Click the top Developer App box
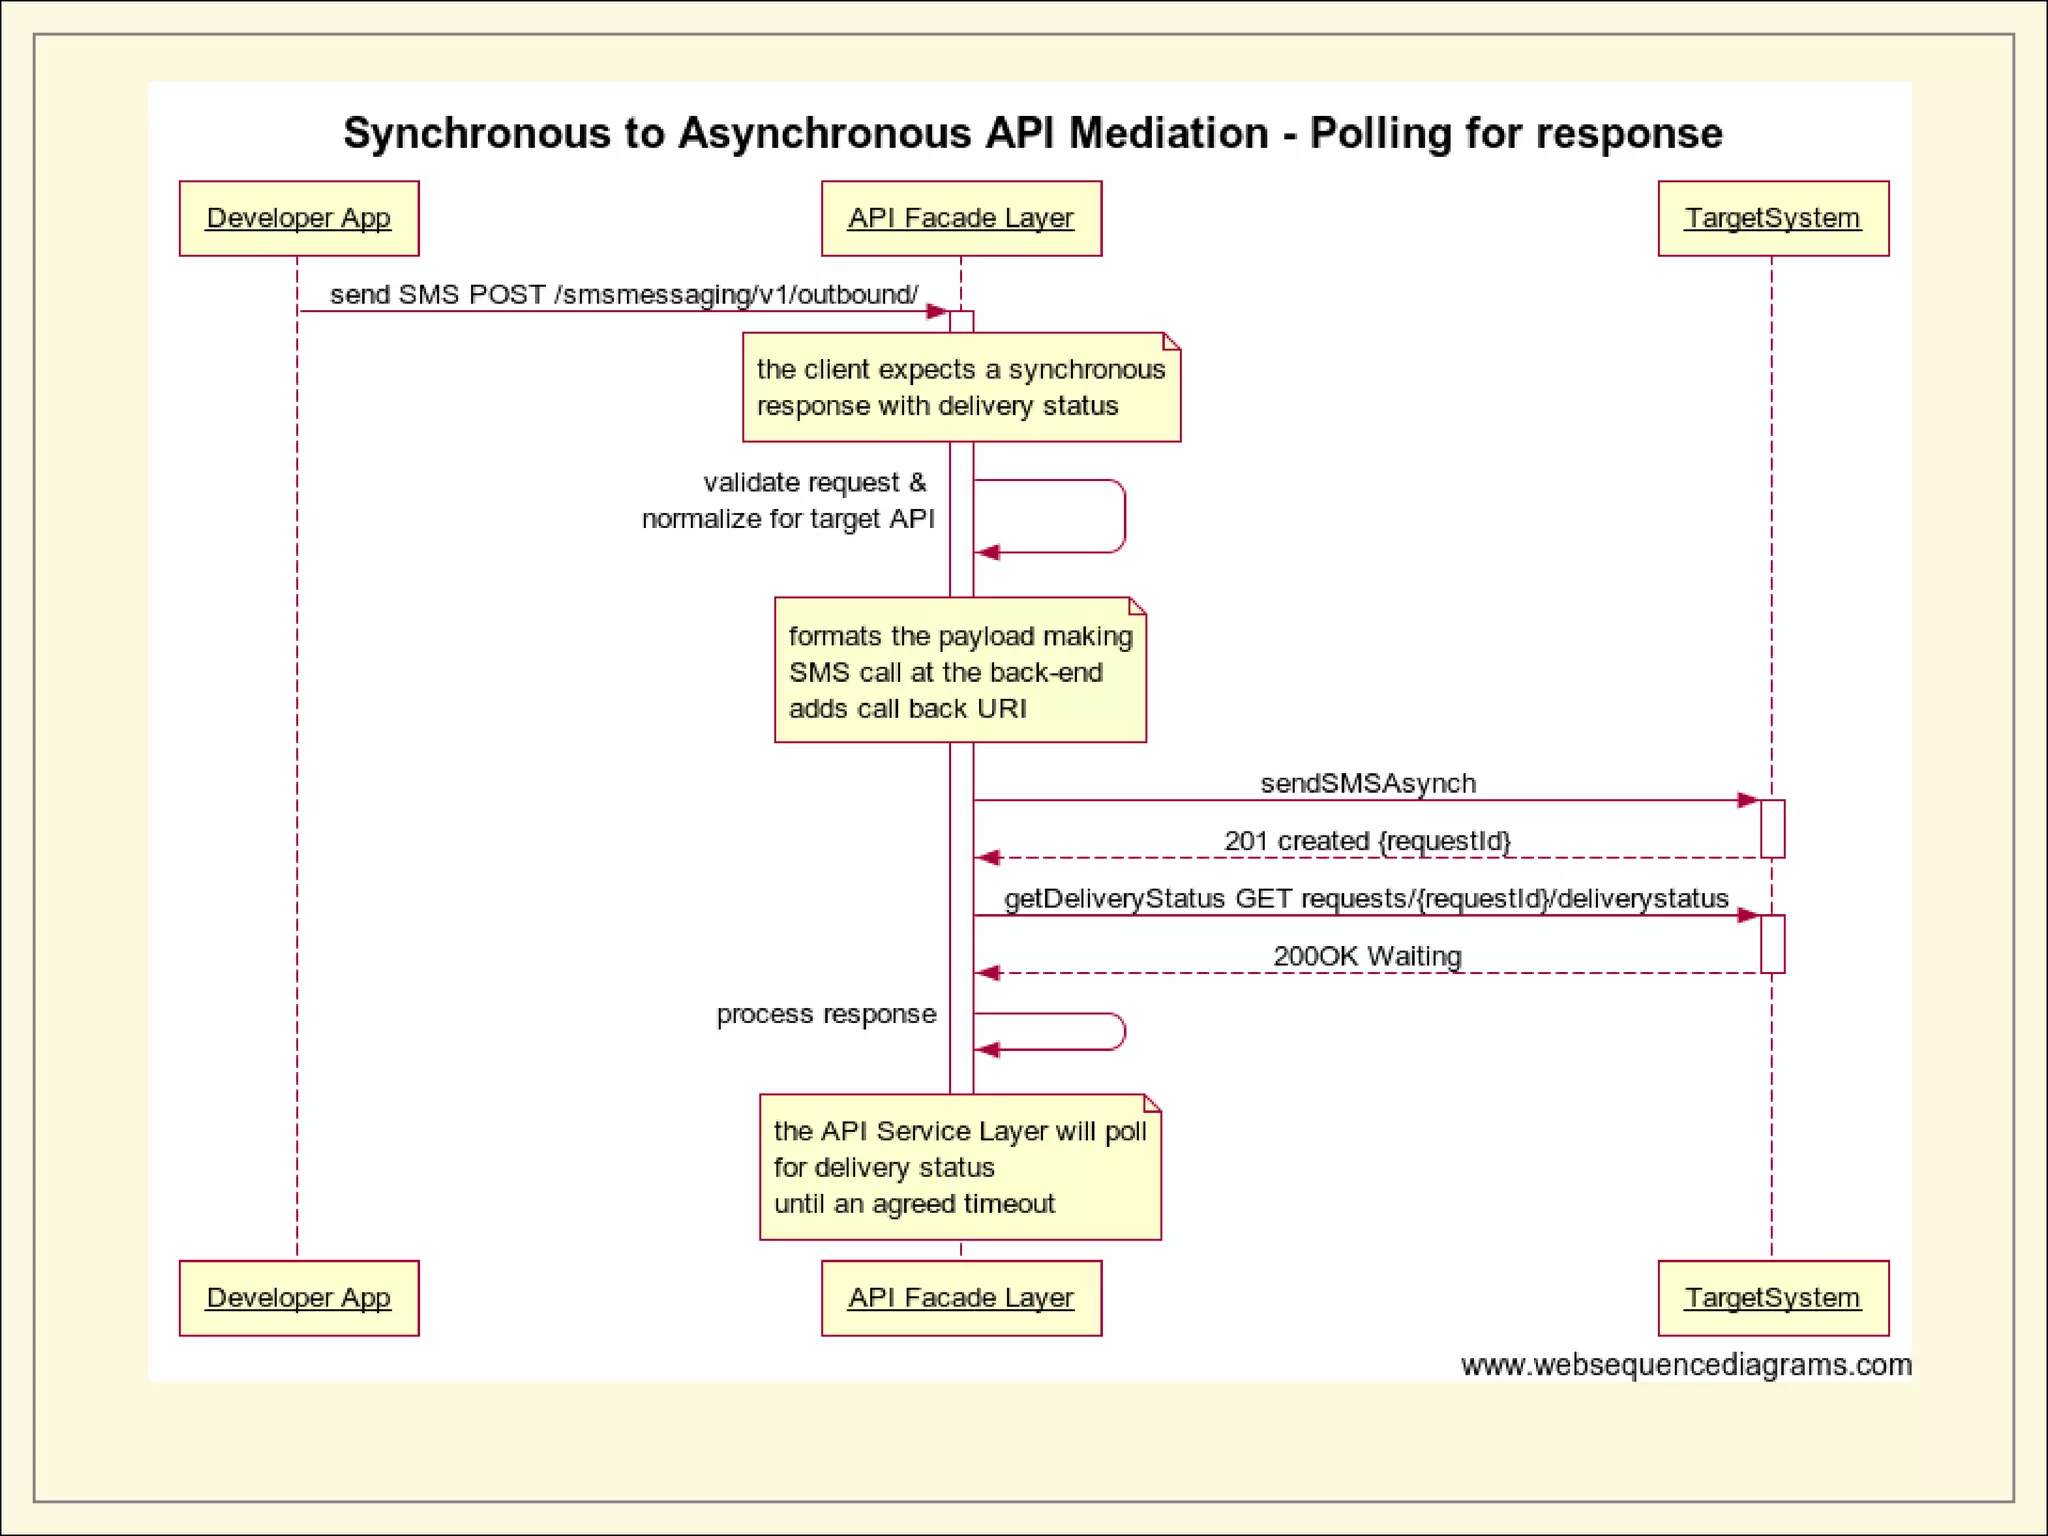2048x1536 pixels. tap(298, 218)
